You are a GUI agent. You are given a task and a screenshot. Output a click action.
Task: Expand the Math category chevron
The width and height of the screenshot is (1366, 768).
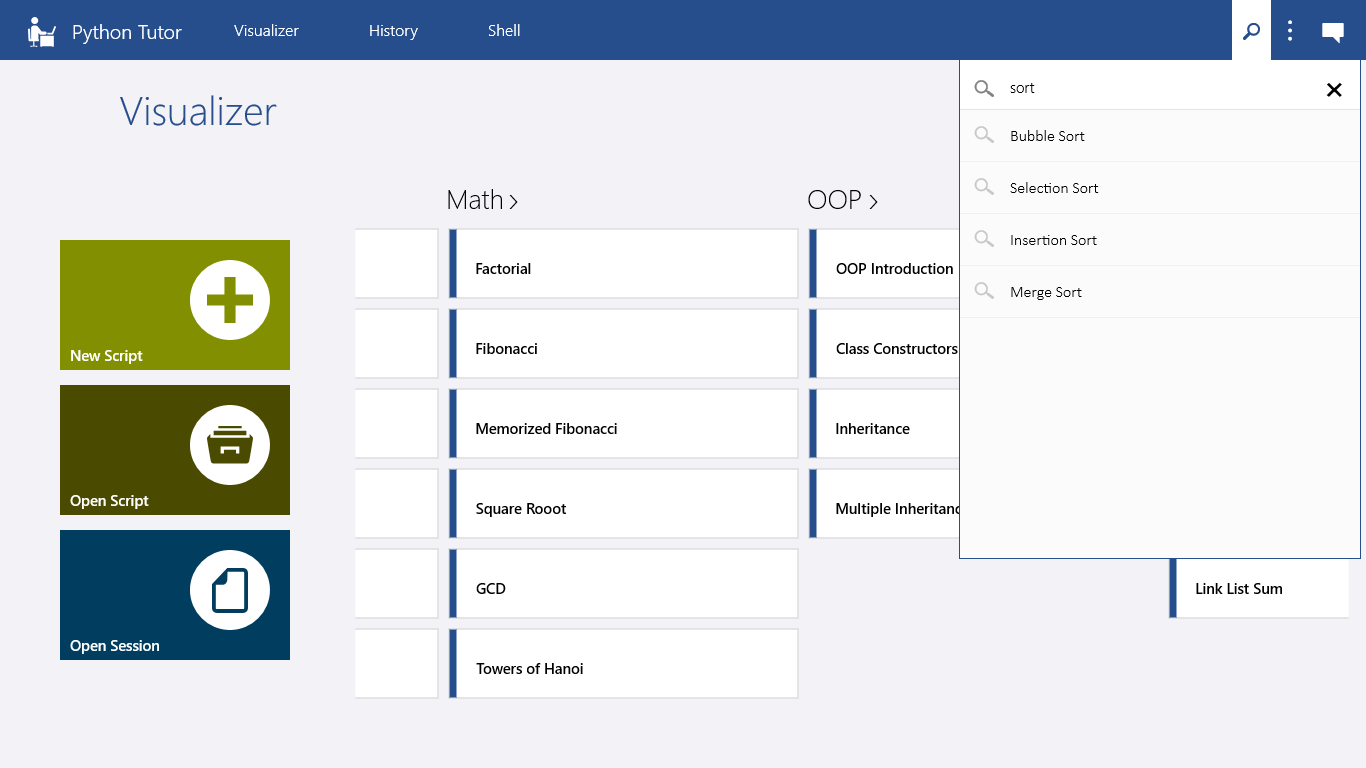(514, 201)
